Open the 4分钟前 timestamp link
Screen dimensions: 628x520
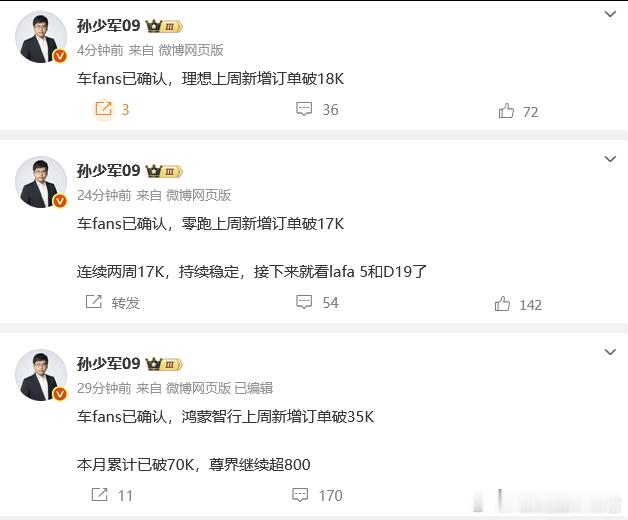[x=100, y=50]
